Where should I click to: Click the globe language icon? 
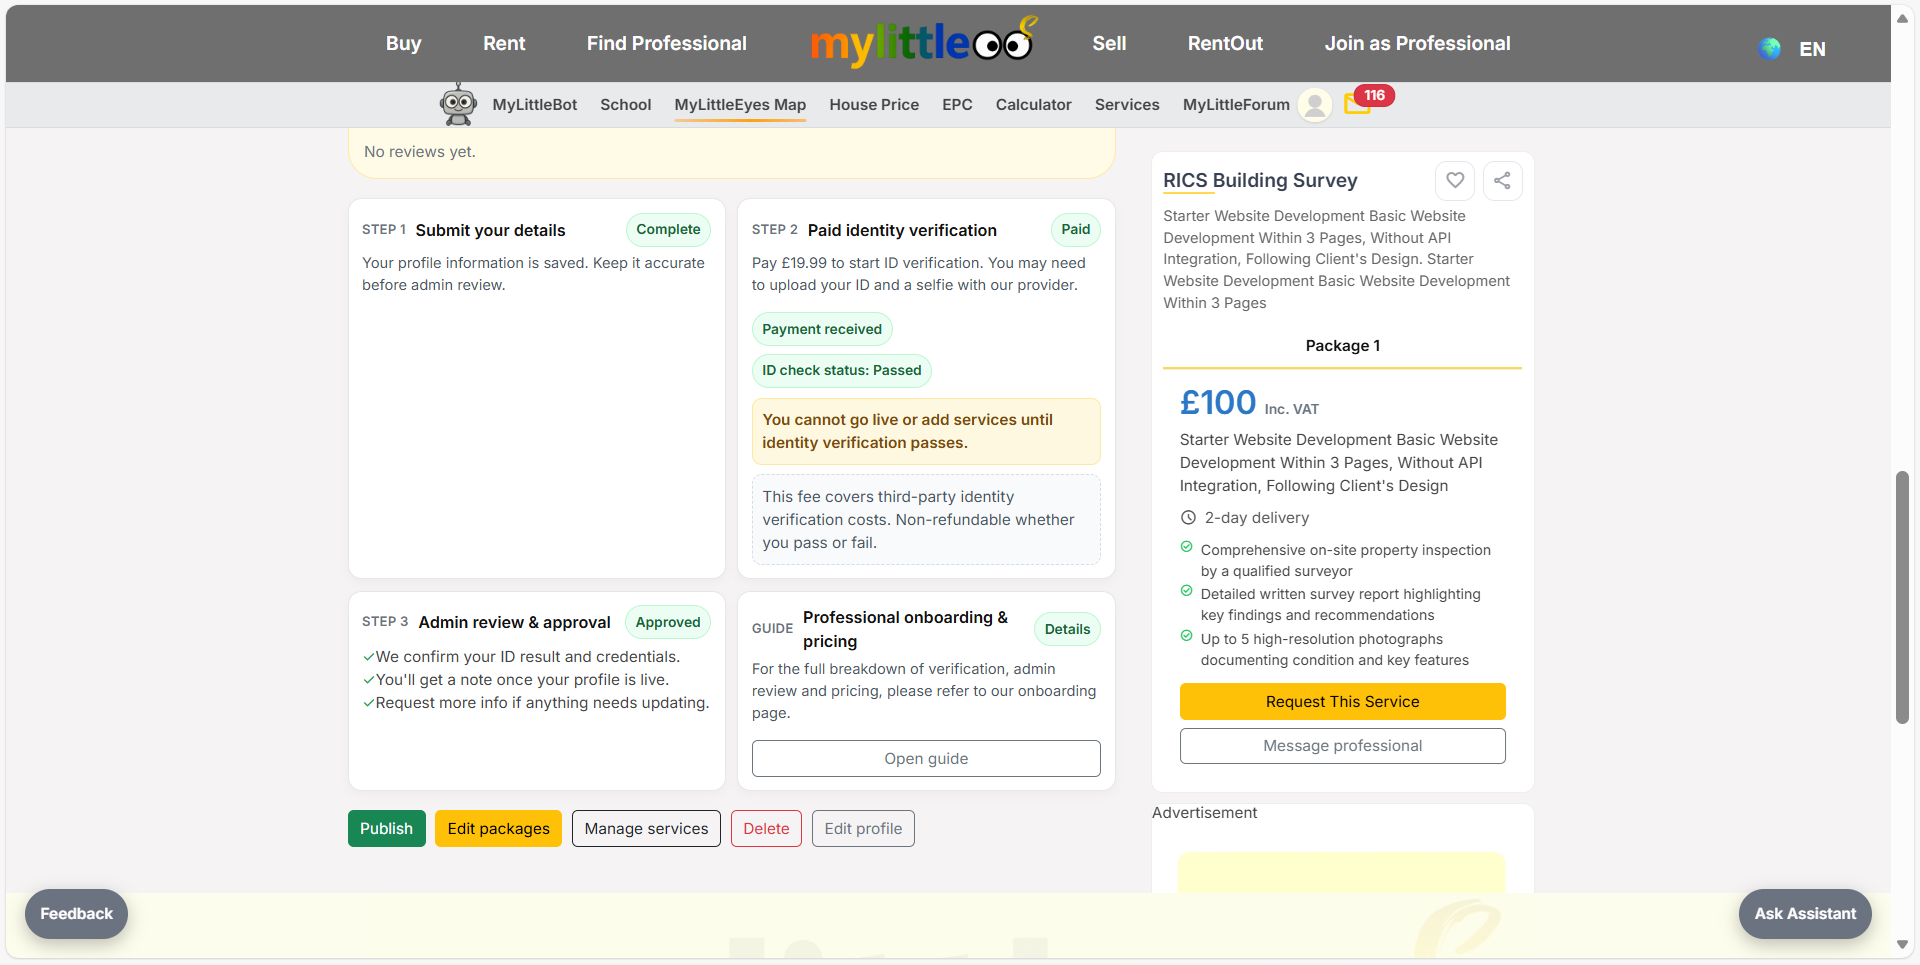coord(1768,48)
